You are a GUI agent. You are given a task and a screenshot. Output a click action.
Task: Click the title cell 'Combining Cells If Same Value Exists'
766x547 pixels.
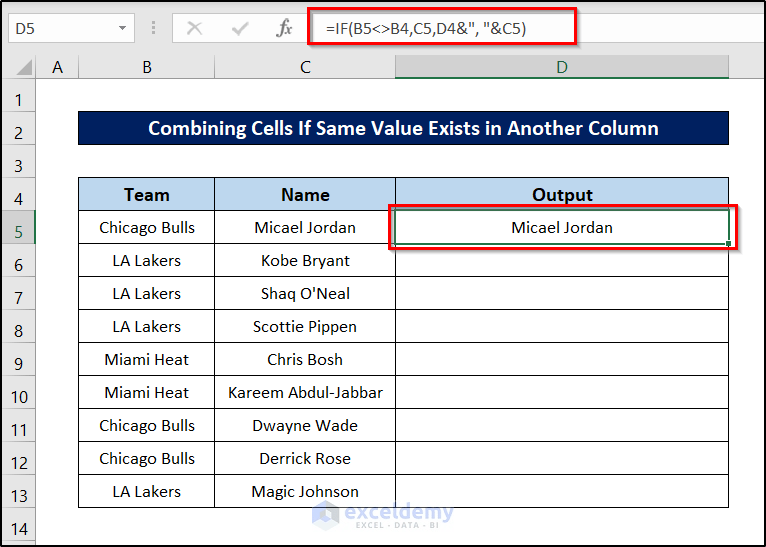coord(403,128)
